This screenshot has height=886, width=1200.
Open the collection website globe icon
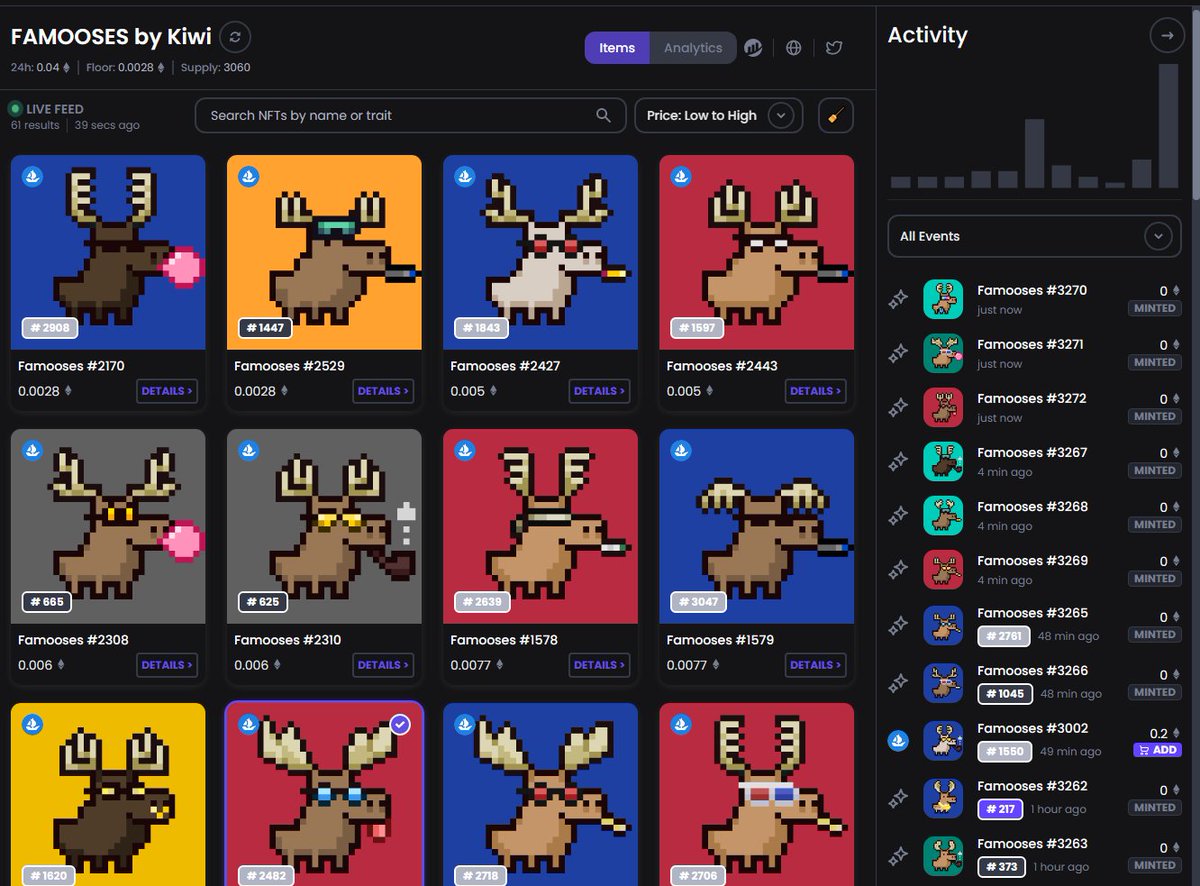pyautogui.click(x=793, y=47)
